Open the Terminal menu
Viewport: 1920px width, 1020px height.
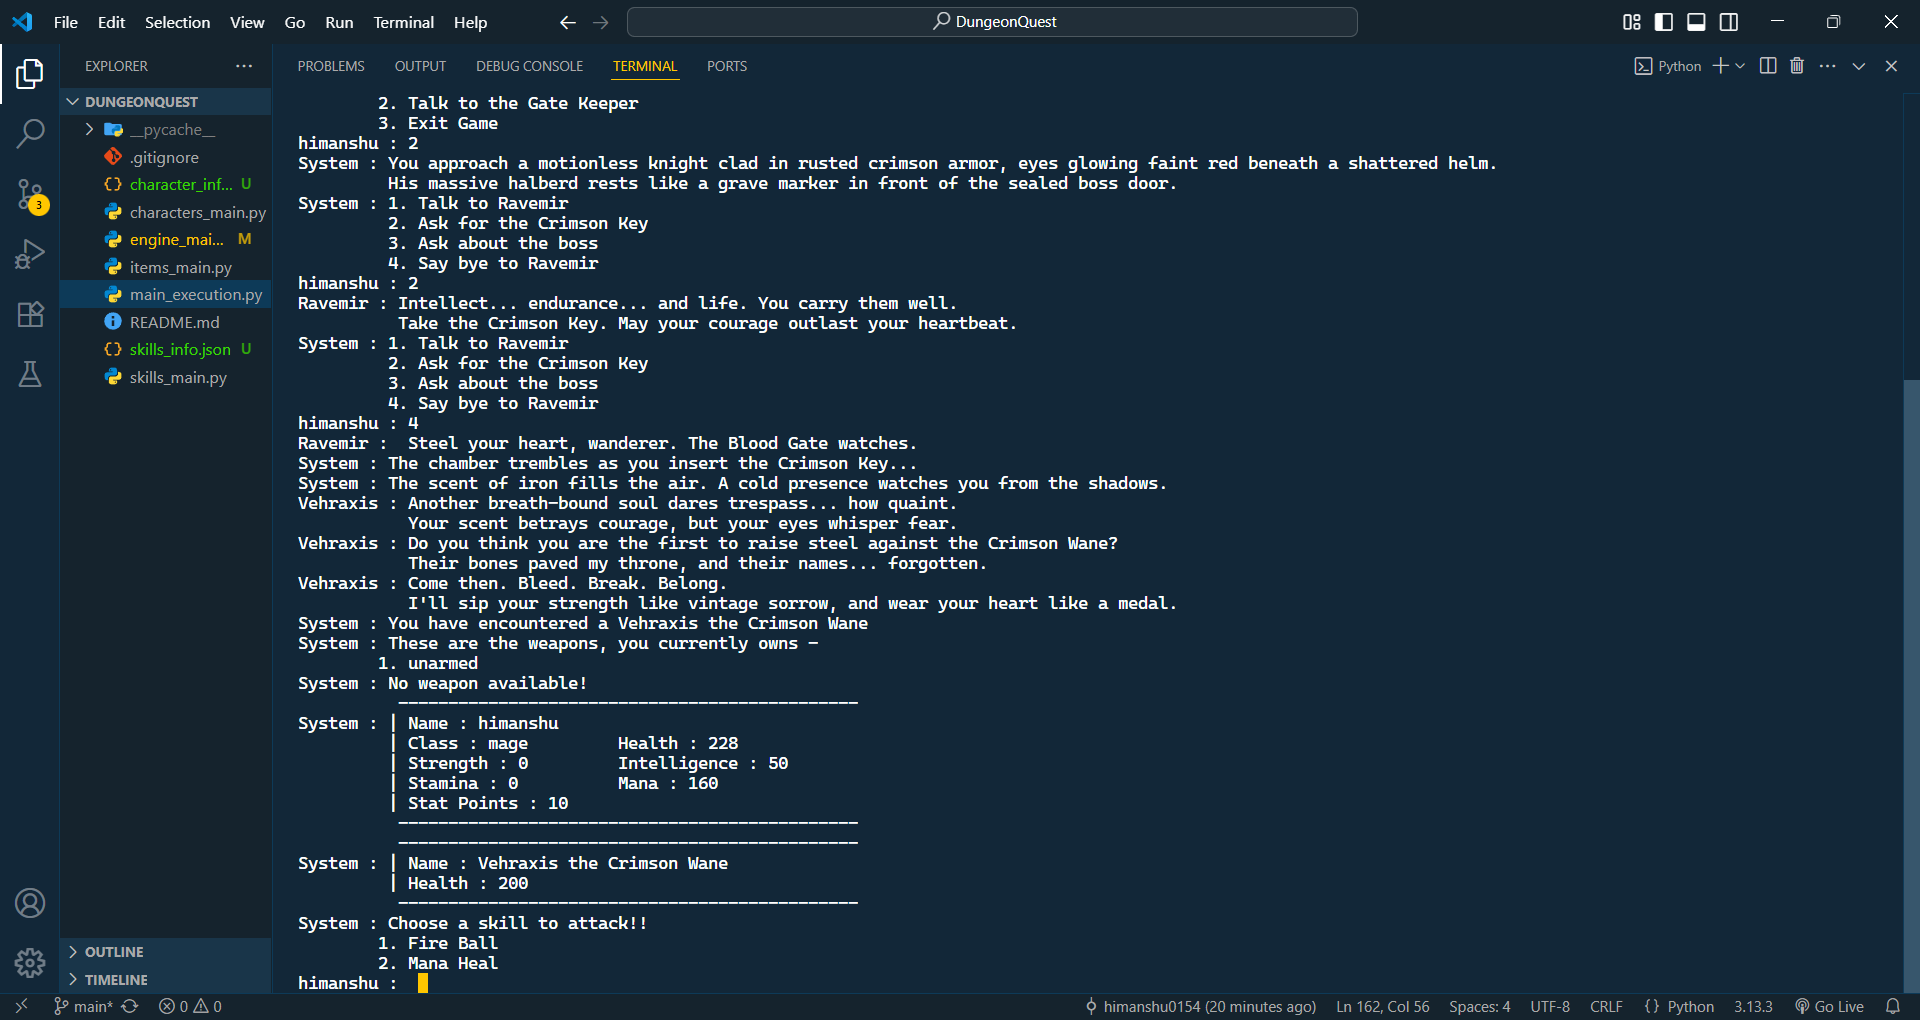[403, 22]
